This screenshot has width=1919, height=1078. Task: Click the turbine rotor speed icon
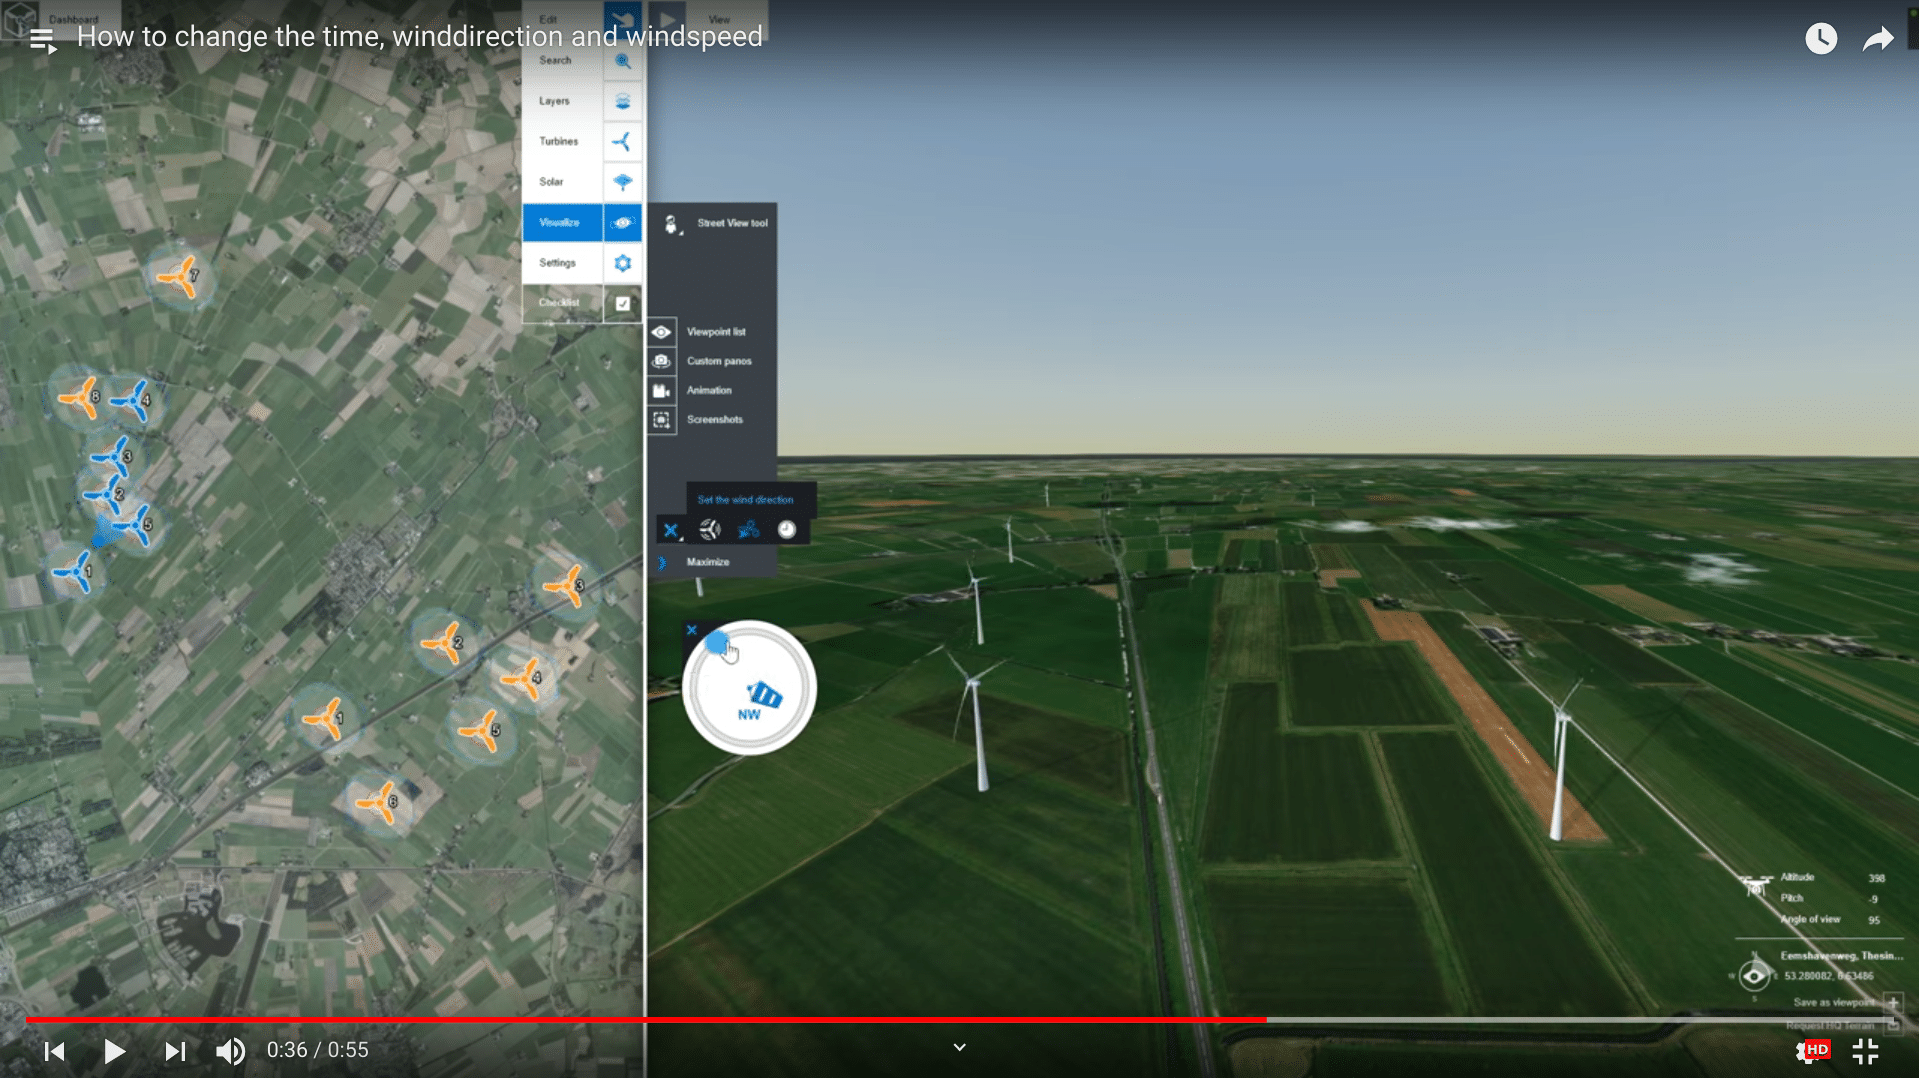[x=710, y=530]
